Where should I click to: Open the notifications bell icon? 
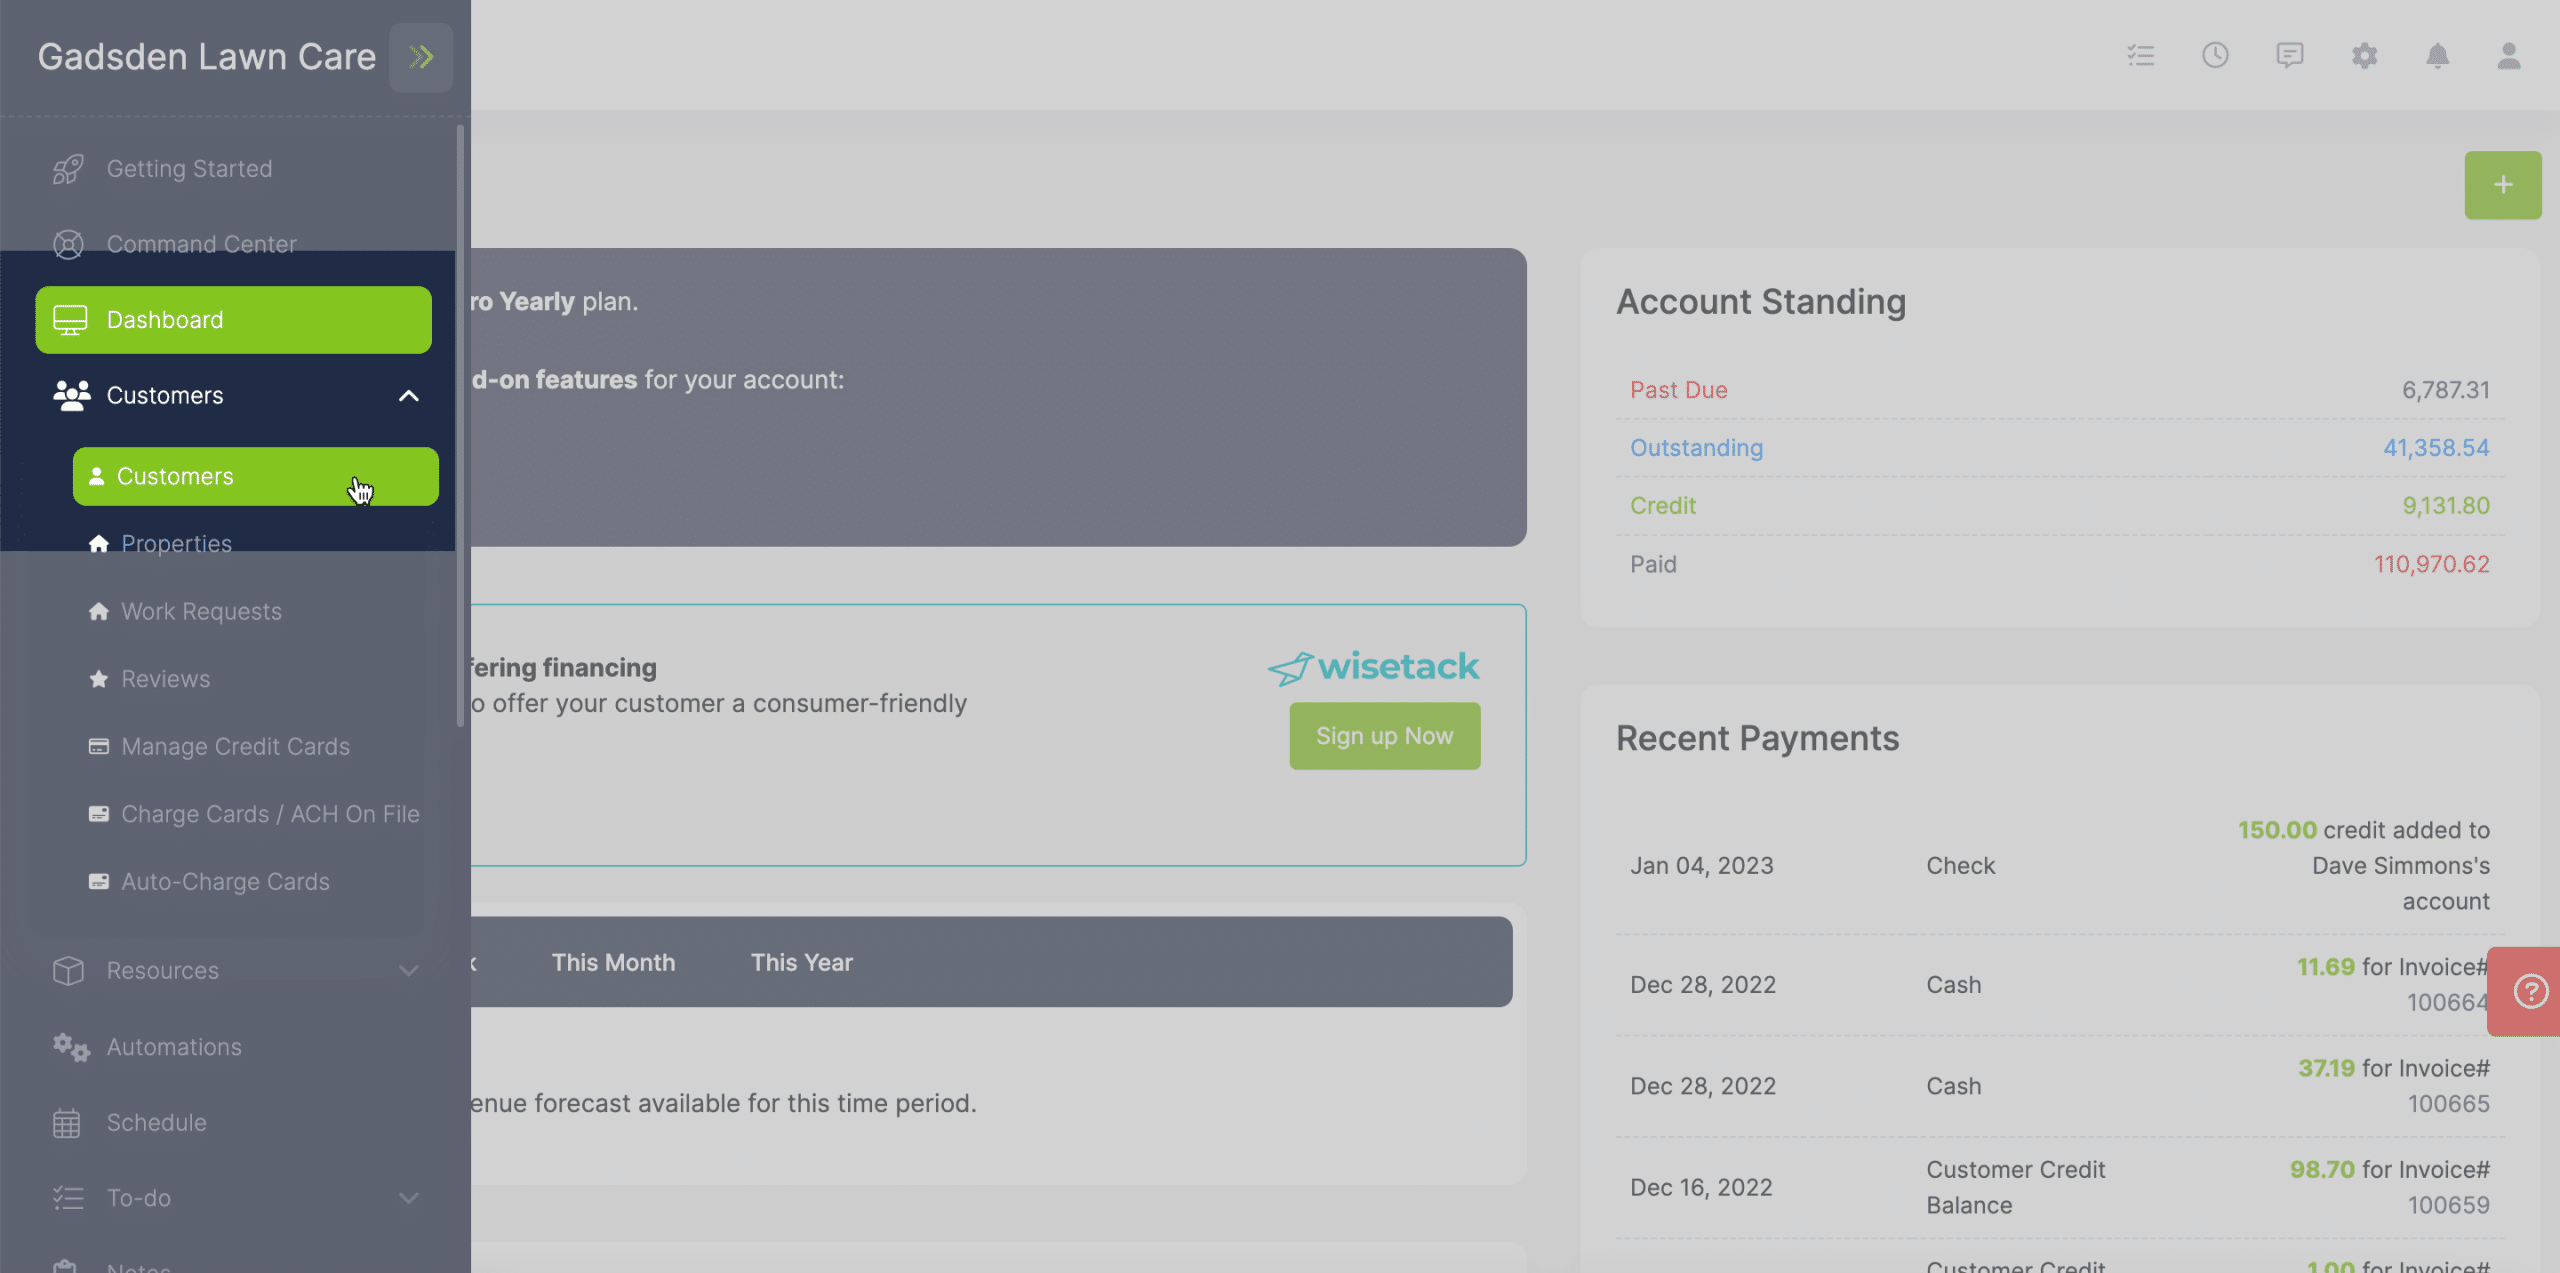(2438, 56)
